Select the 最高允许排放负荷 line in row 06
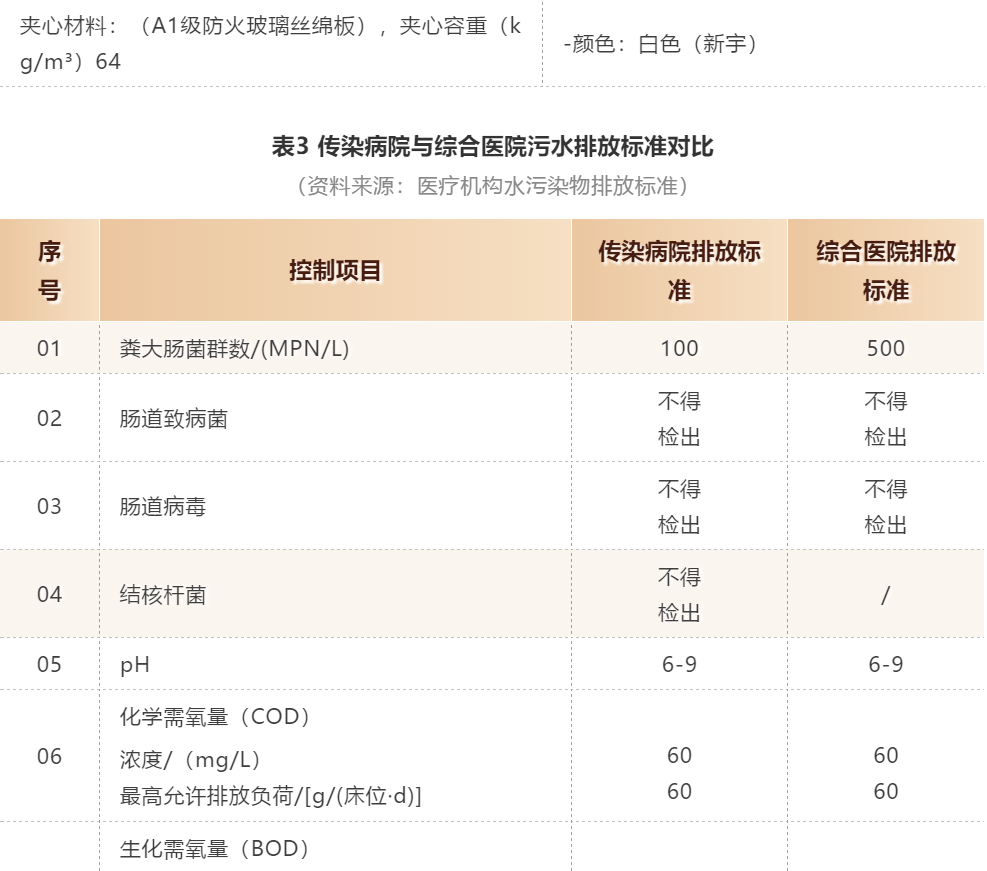Image resolution: width=987 pixels, height=871 pixels. point(270,796)
